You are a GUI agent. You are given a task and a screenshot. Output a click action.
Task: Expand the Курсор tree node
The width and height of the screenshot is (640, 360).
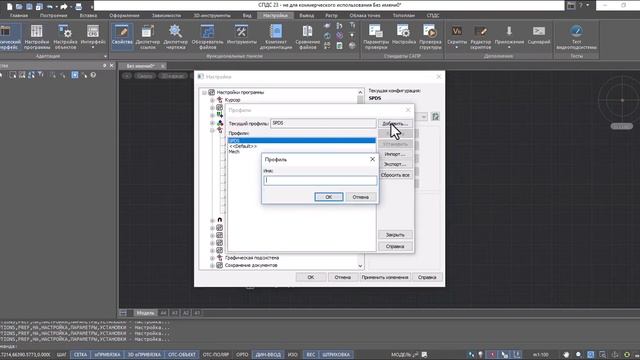tap(212, 100)
